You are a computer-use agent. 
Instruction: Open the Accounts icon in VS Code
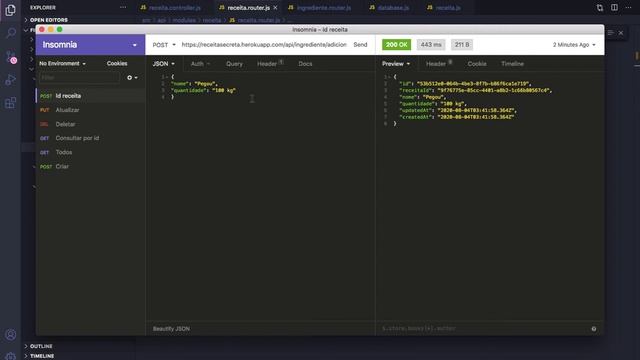11,335
